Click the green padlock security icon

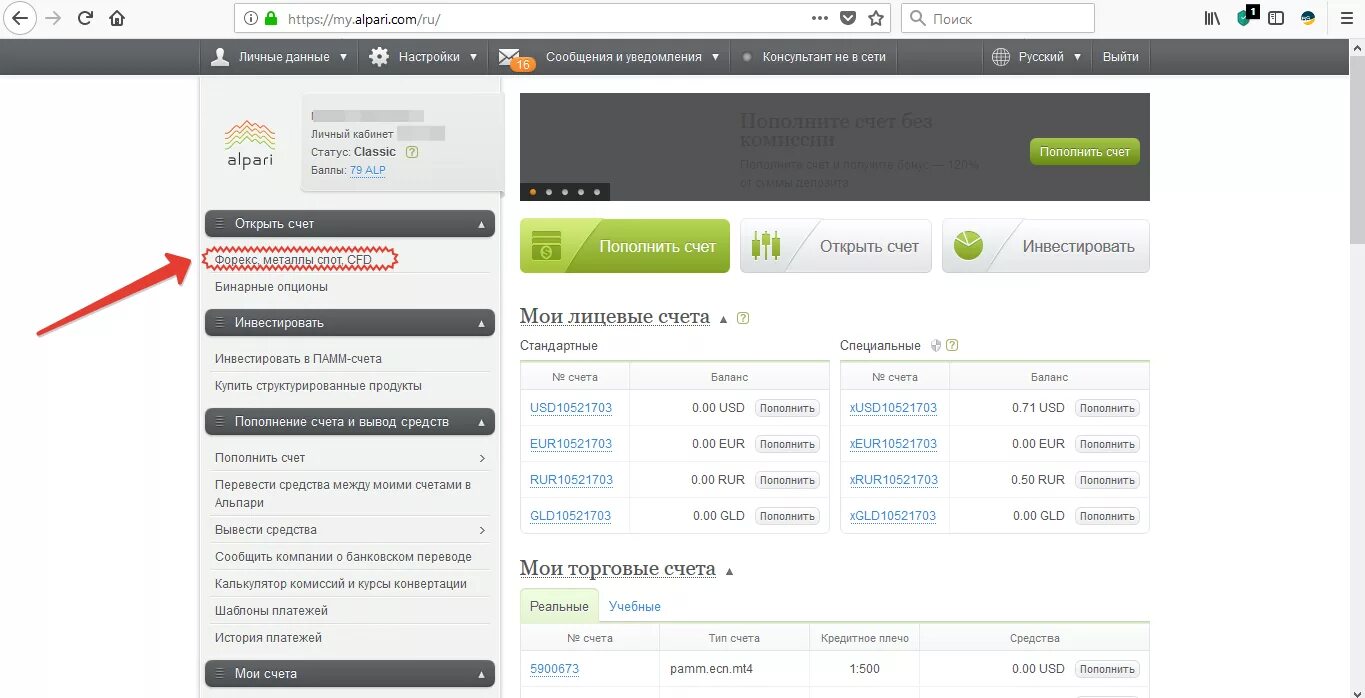(x=272, y=18)
